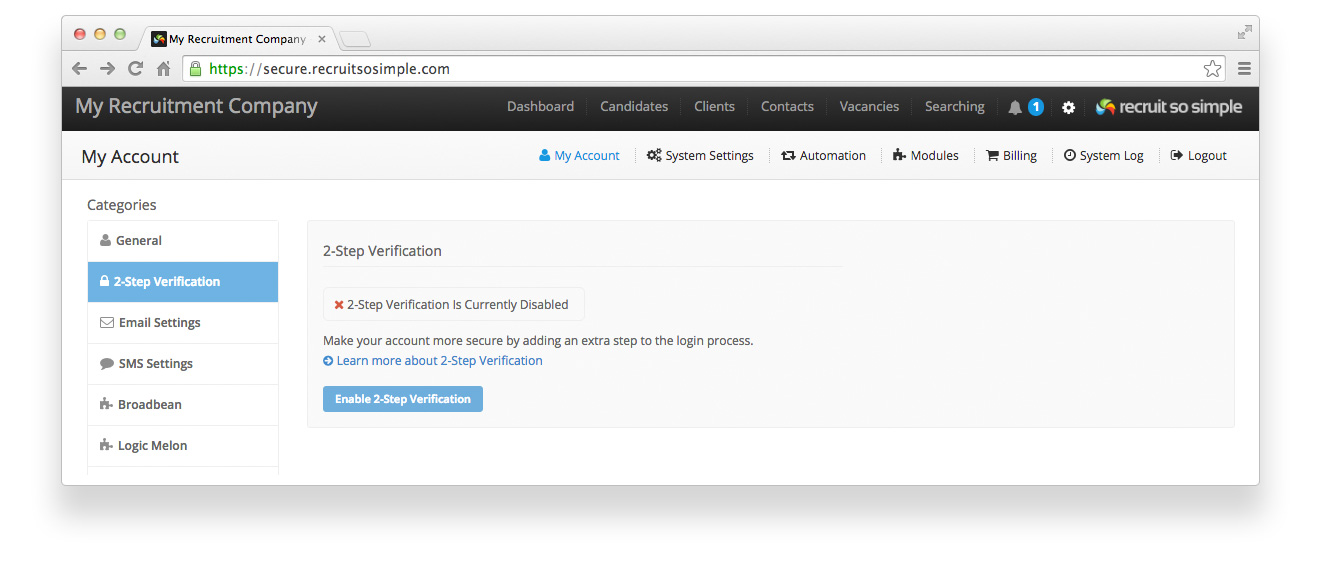Open Email Settings category
1325x562 pixels.
tap(183, 323)
